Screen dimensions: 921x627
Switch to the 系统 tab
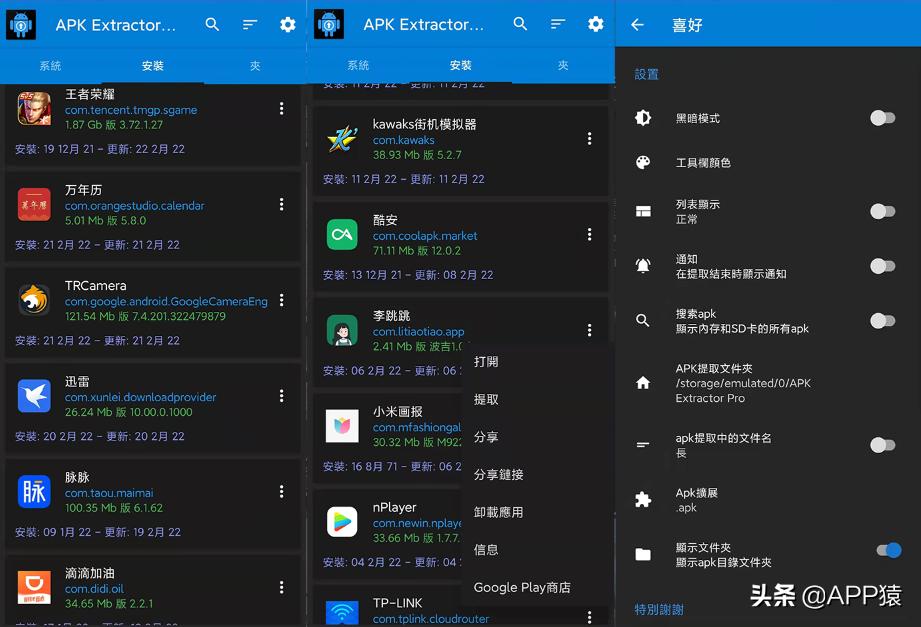[x=51, y=64]
